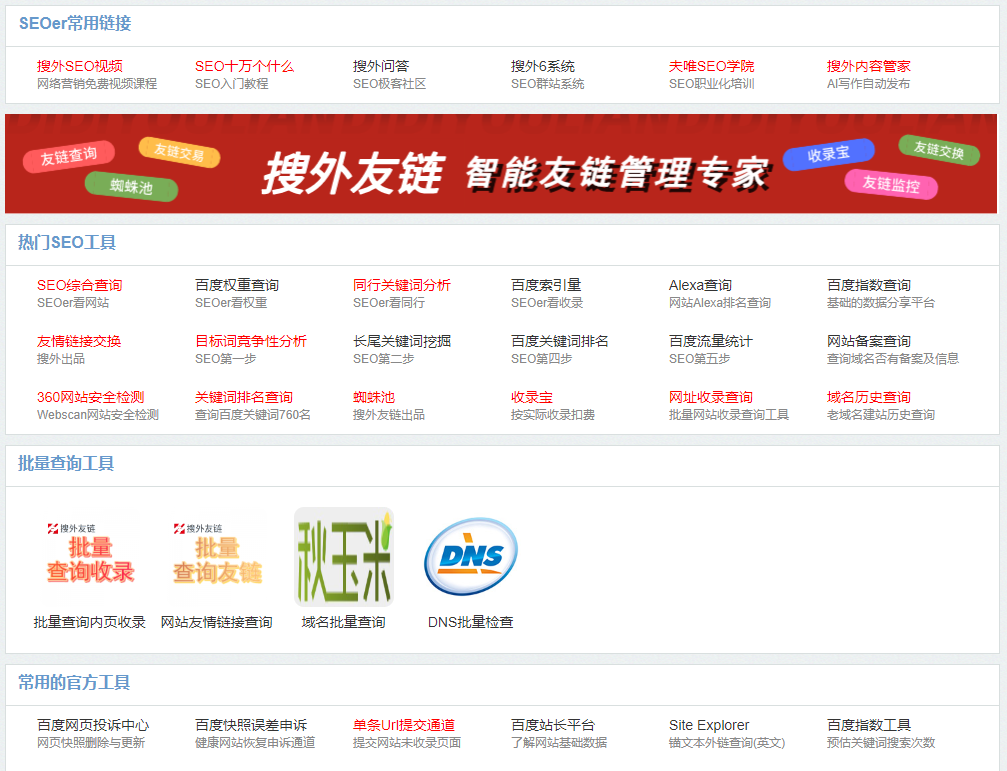Open 网址收录查询 link
The width and height of the screenshot is (1007, 771).
coord(711,397)
